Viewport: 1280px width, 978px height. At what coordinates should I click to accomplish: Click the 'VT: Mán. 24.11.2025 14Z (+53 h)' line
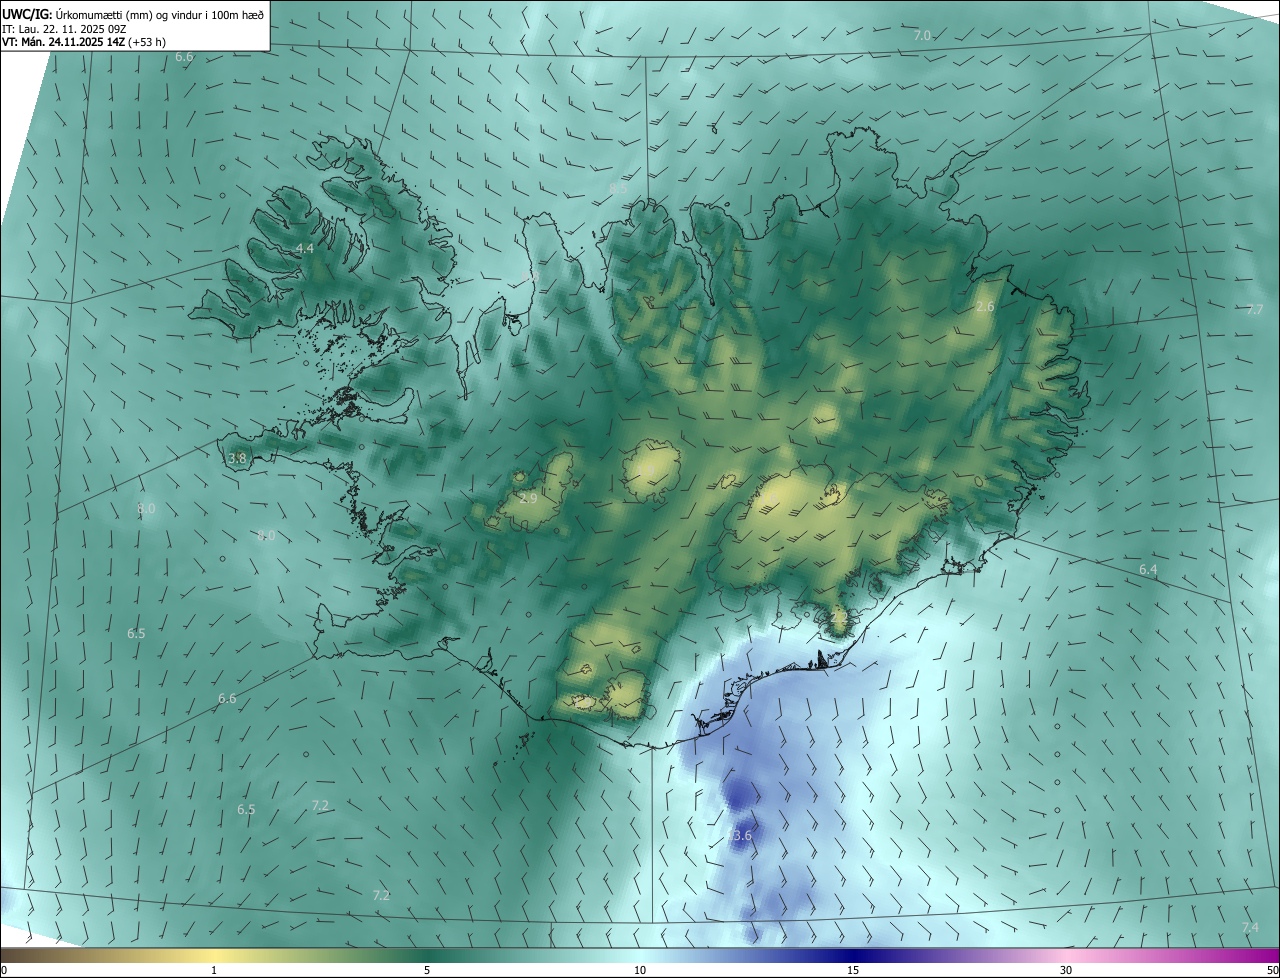(x=84, y=42)
